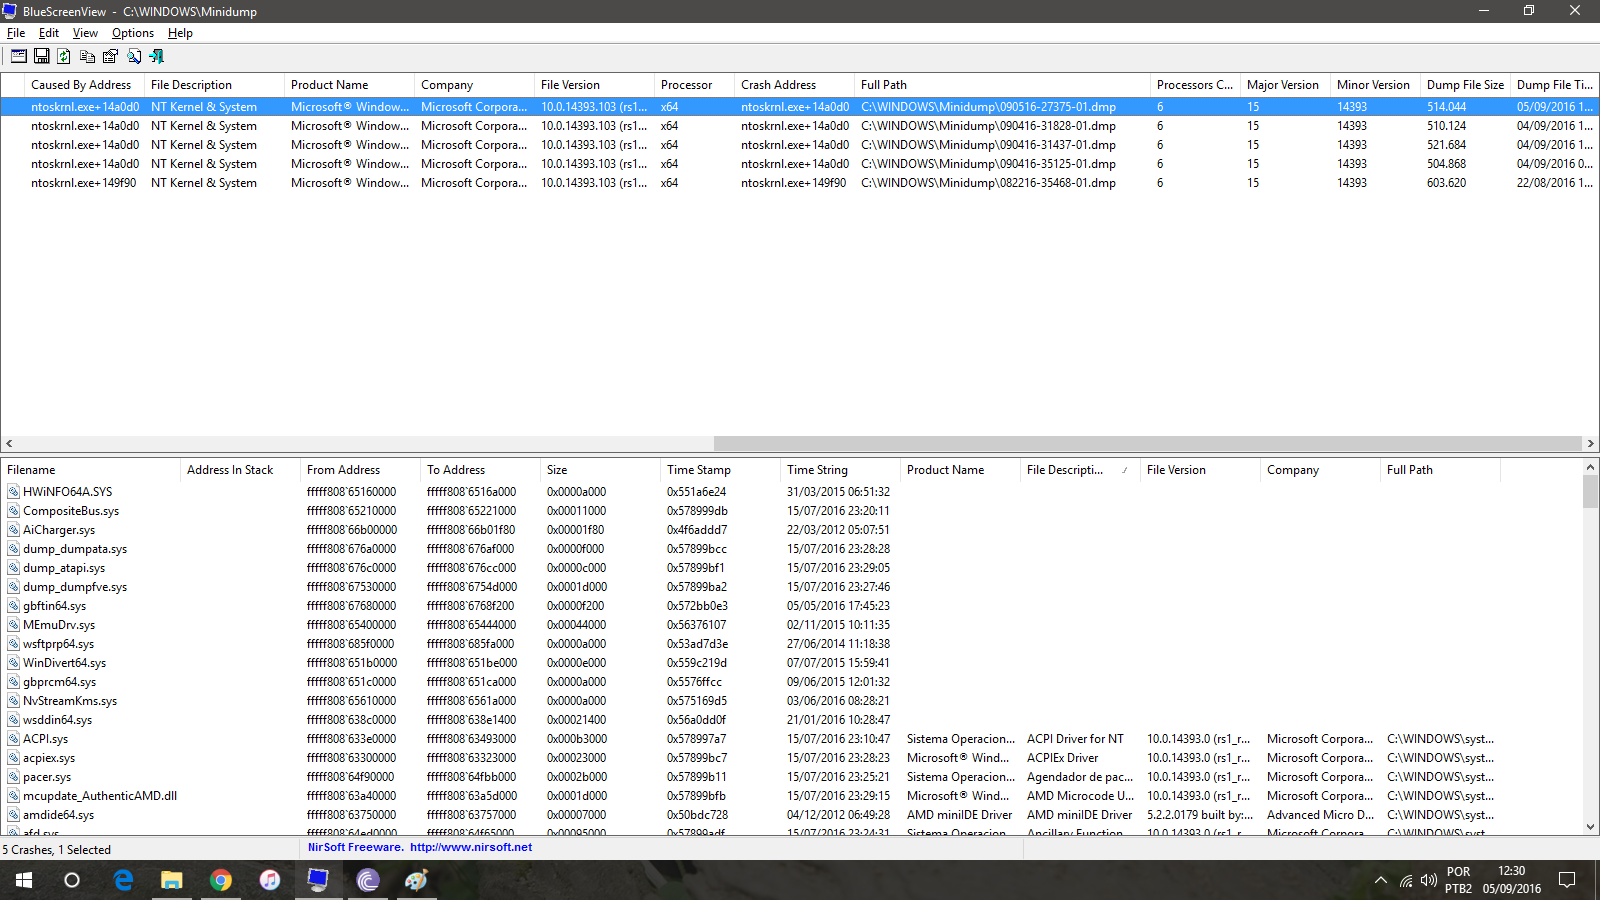Open the Windows Start menu
This screenshot has width=1600, height=900.
coord(24,880)
